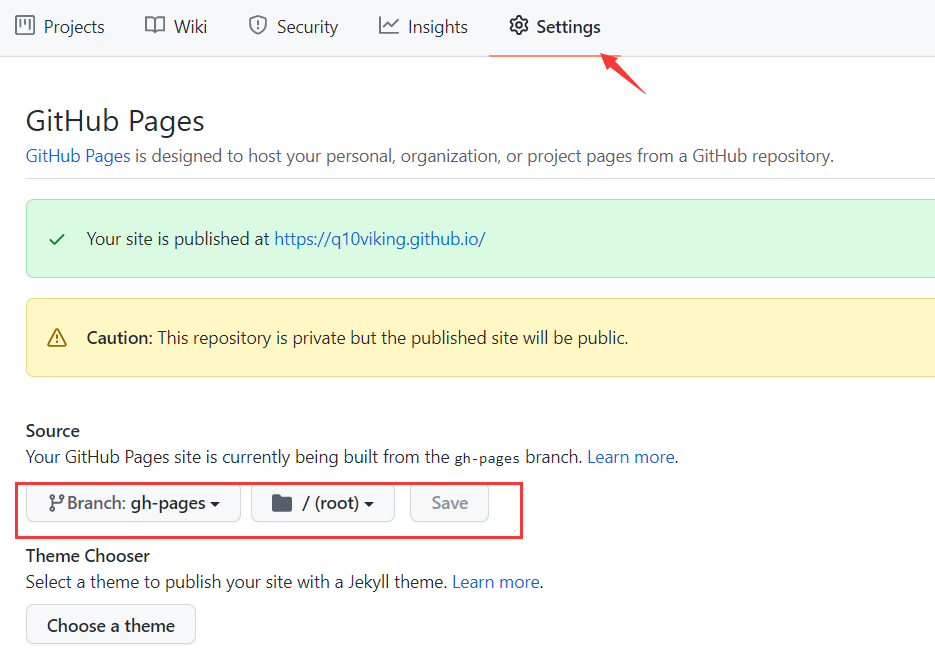Click the git branch icon in Source selector
This screenshot has width=935, height=650.
(x=56, y=503)
